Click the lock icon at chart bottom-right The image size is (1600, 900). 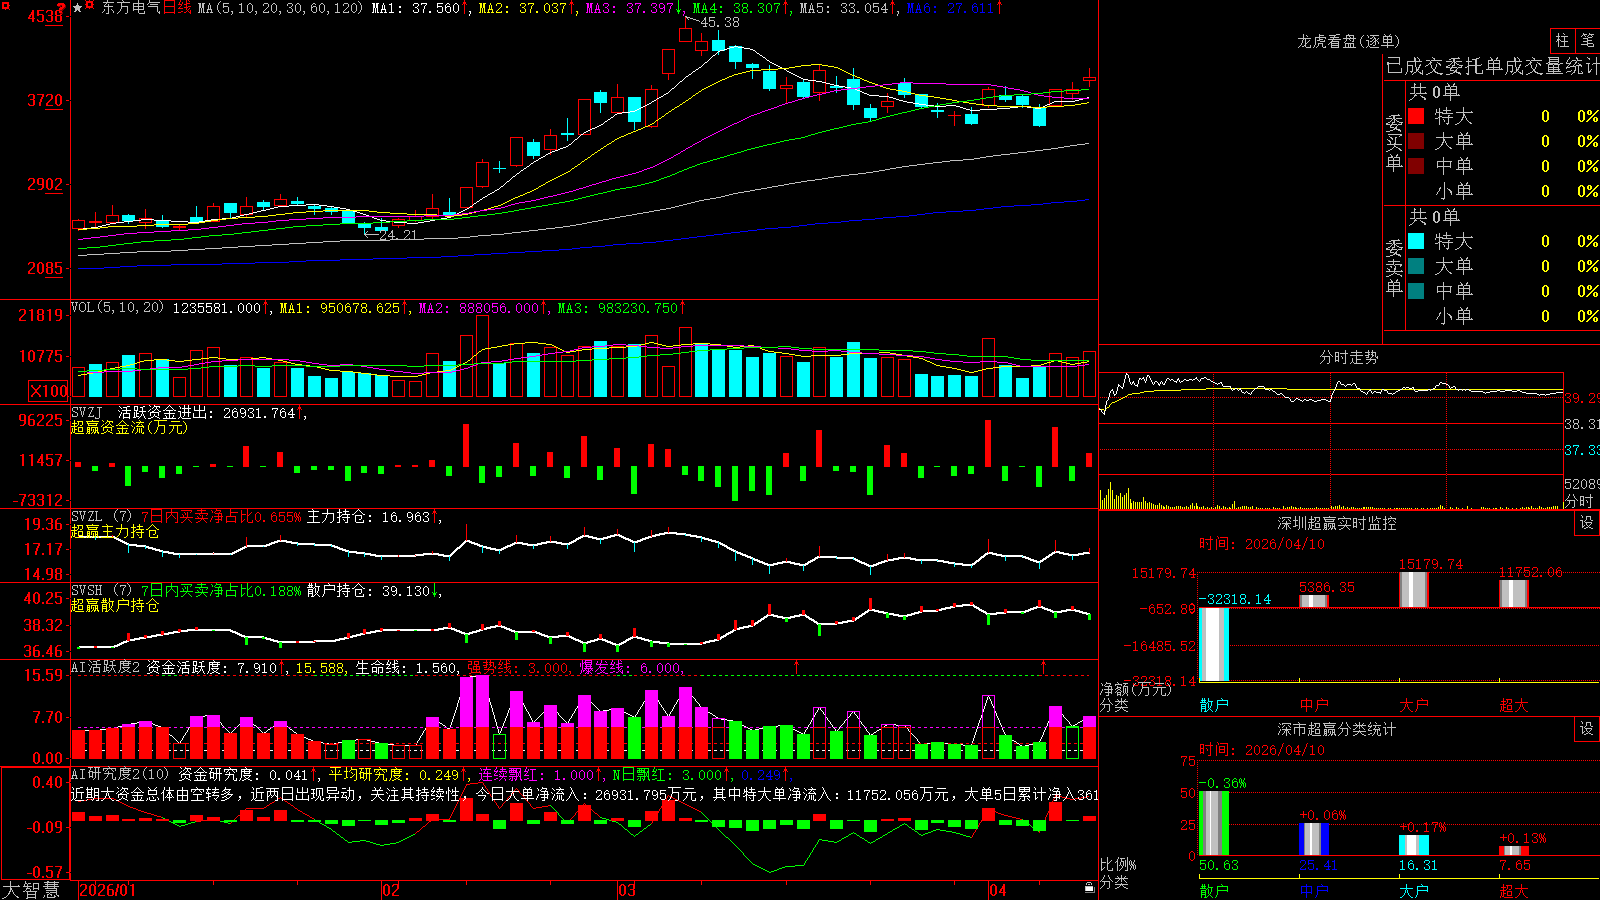coord(1089,888)
